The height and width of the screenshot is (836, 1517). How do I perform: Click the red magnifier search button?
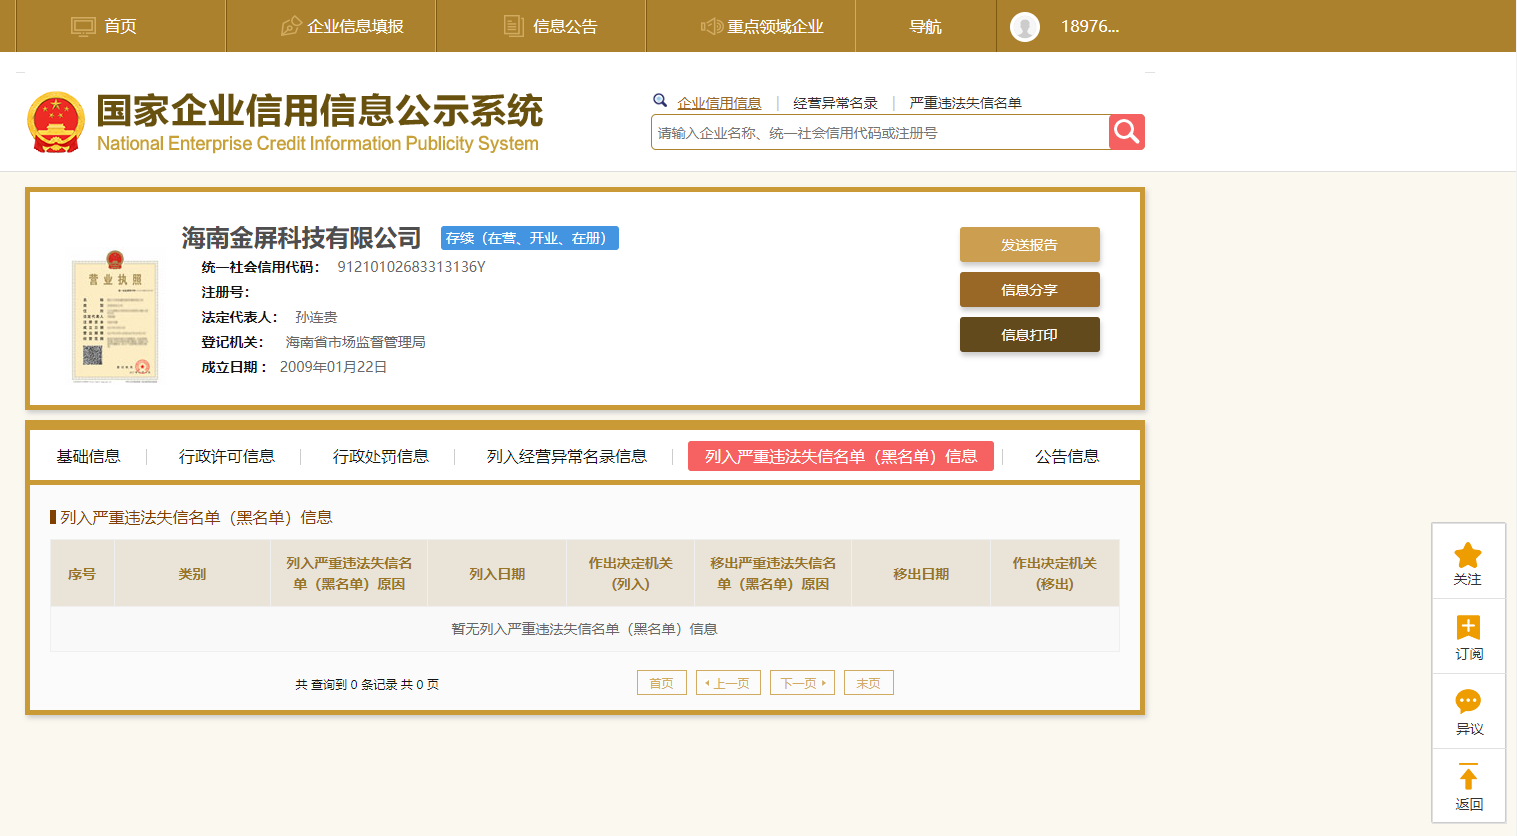(x=1127, y=132)
